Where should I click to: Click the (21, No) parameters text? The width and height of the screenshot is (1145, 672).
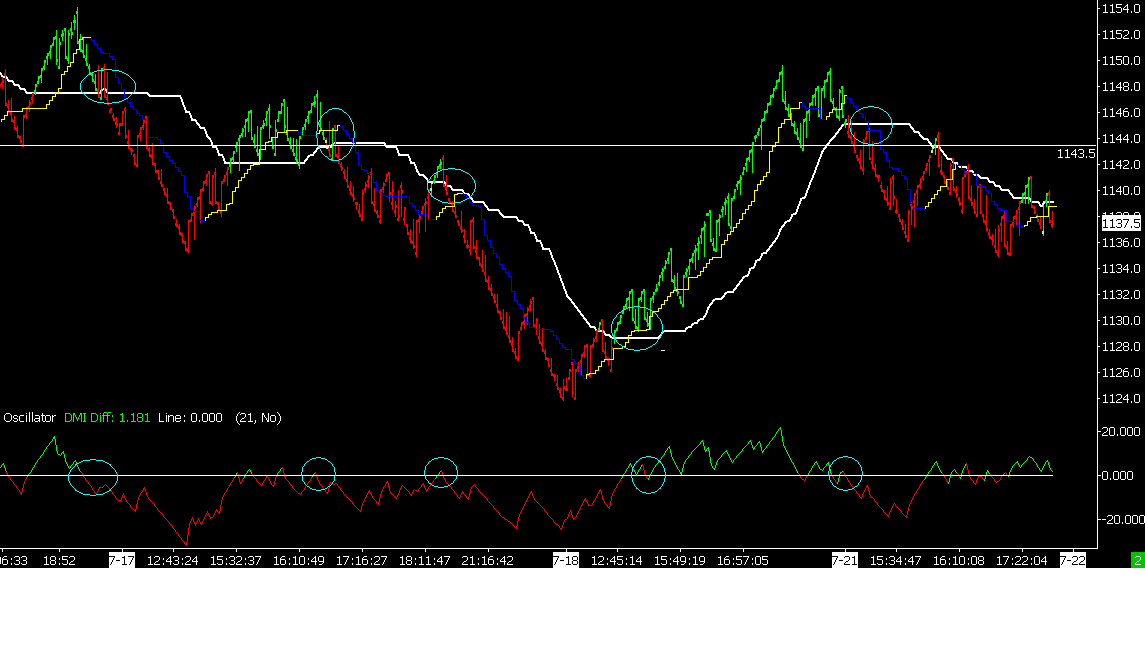pyautogui.click(x=258, y=418)
